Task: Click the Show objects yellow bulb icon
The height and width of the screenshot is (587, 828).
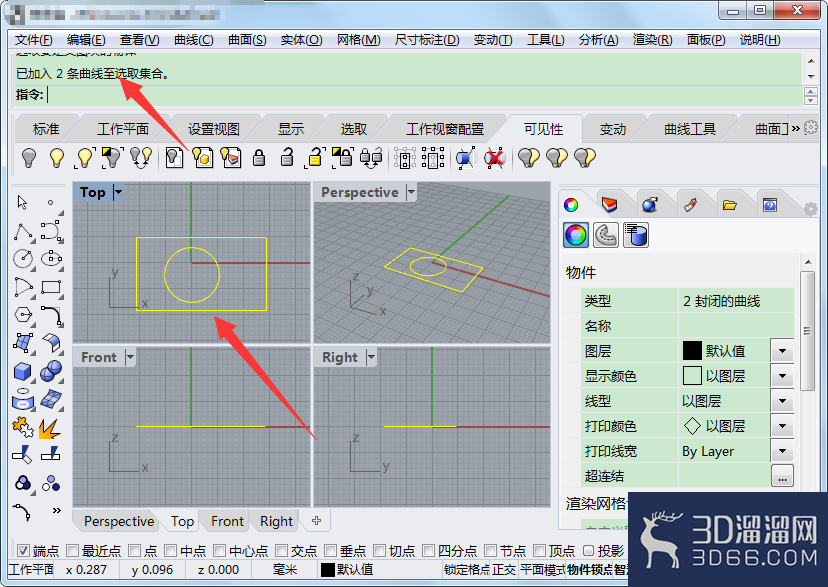Action: [57, 158]
